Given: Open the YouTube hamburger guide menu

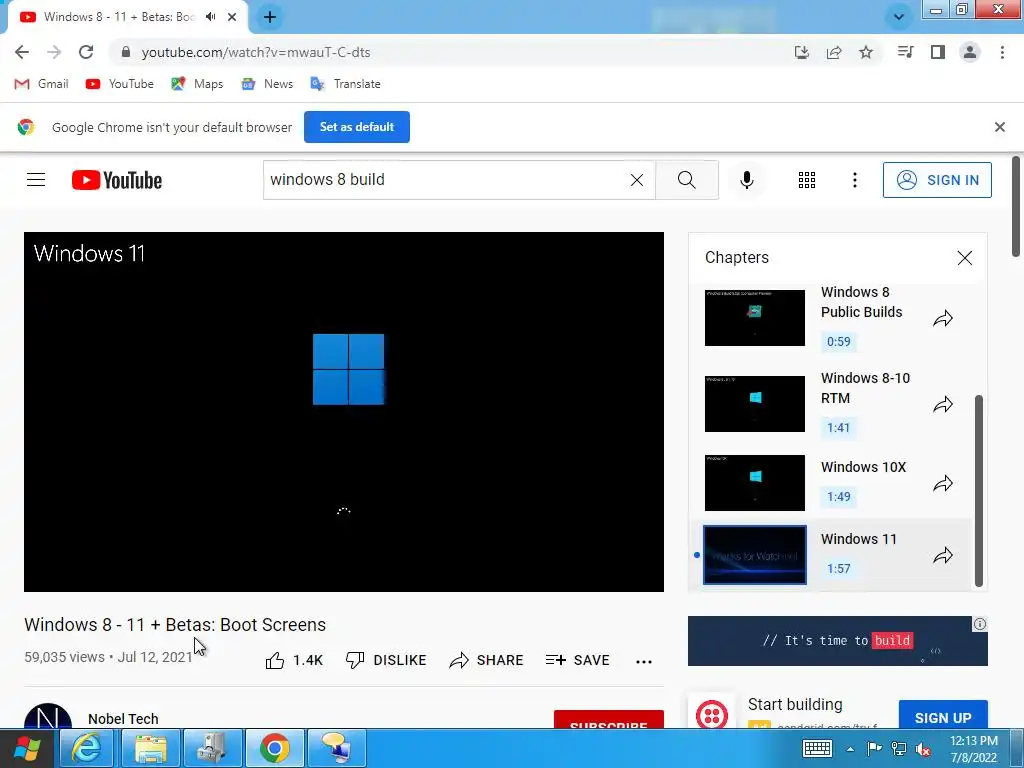Looking at the screenshot, I should click(36, 180).
